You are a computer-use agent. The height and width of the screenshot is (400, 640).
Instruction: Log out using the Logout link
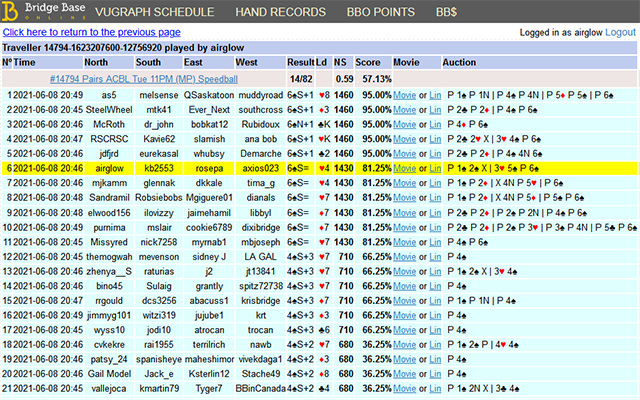click(x=620, y=32)
